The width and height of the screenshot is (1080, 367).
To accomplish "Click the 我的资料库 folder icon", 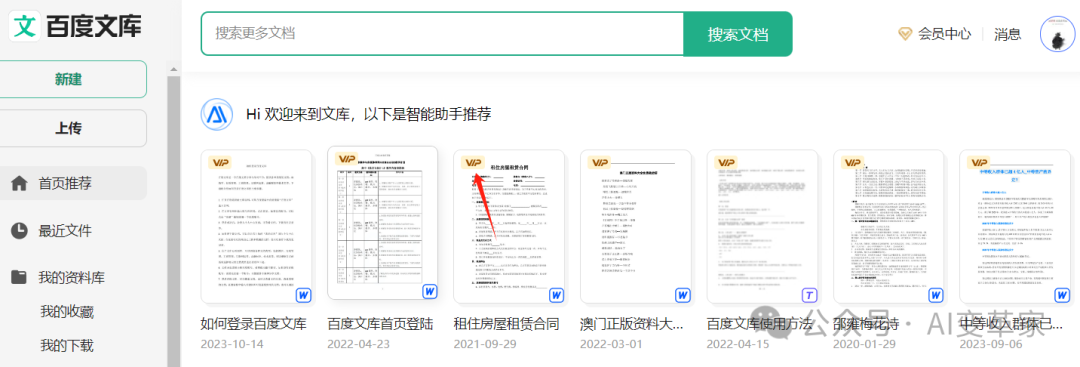I will pyautogui.click(x=19, y=277).
